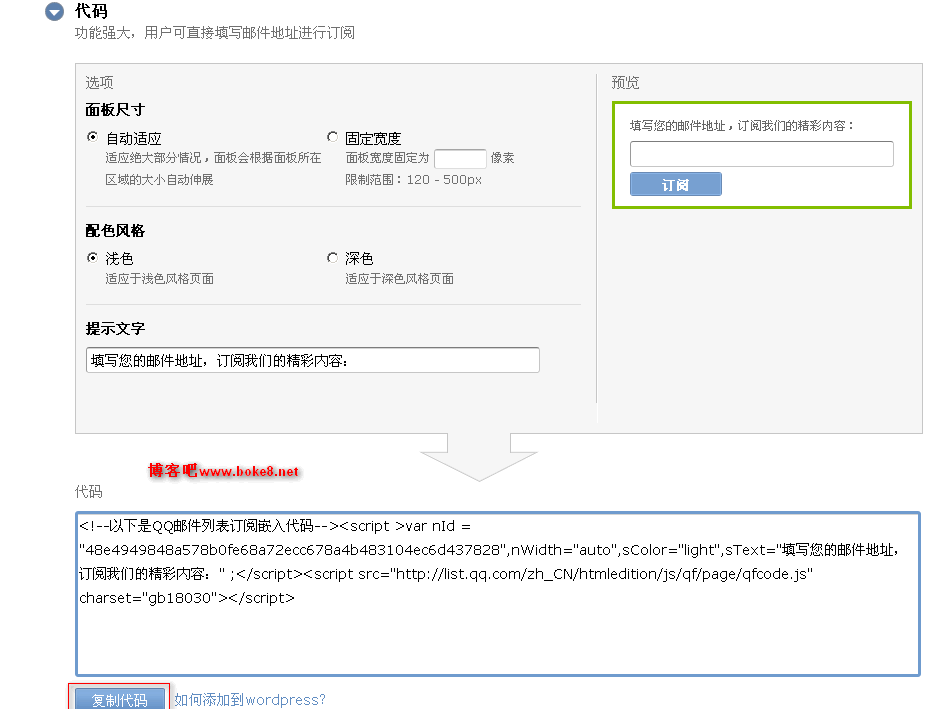Click the 提示文字 prompt text field
This screenshot has height=709, width=943.
313,360
